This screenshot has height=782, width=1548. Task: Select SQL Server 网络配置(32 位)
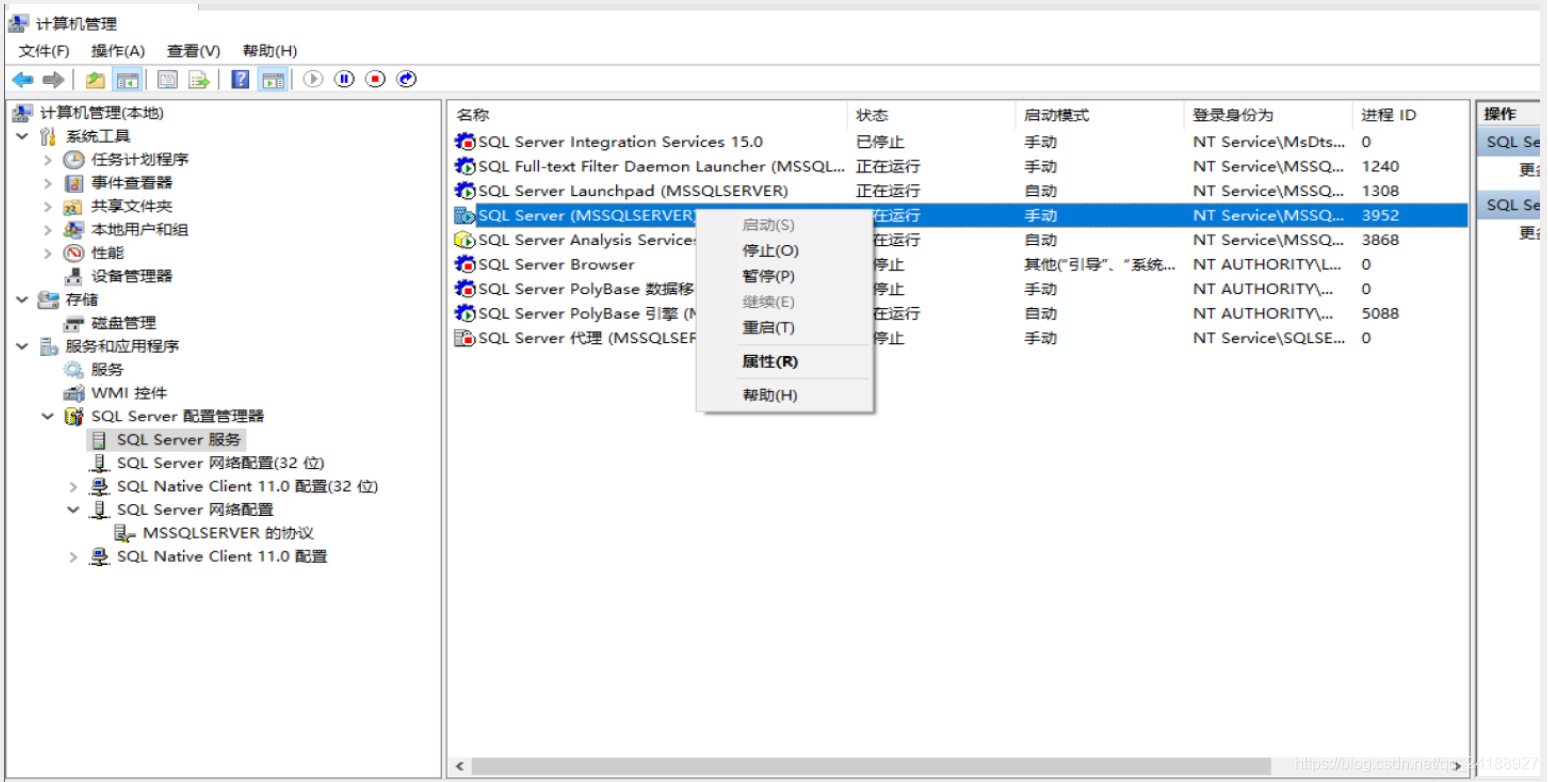tap(220, 463)
